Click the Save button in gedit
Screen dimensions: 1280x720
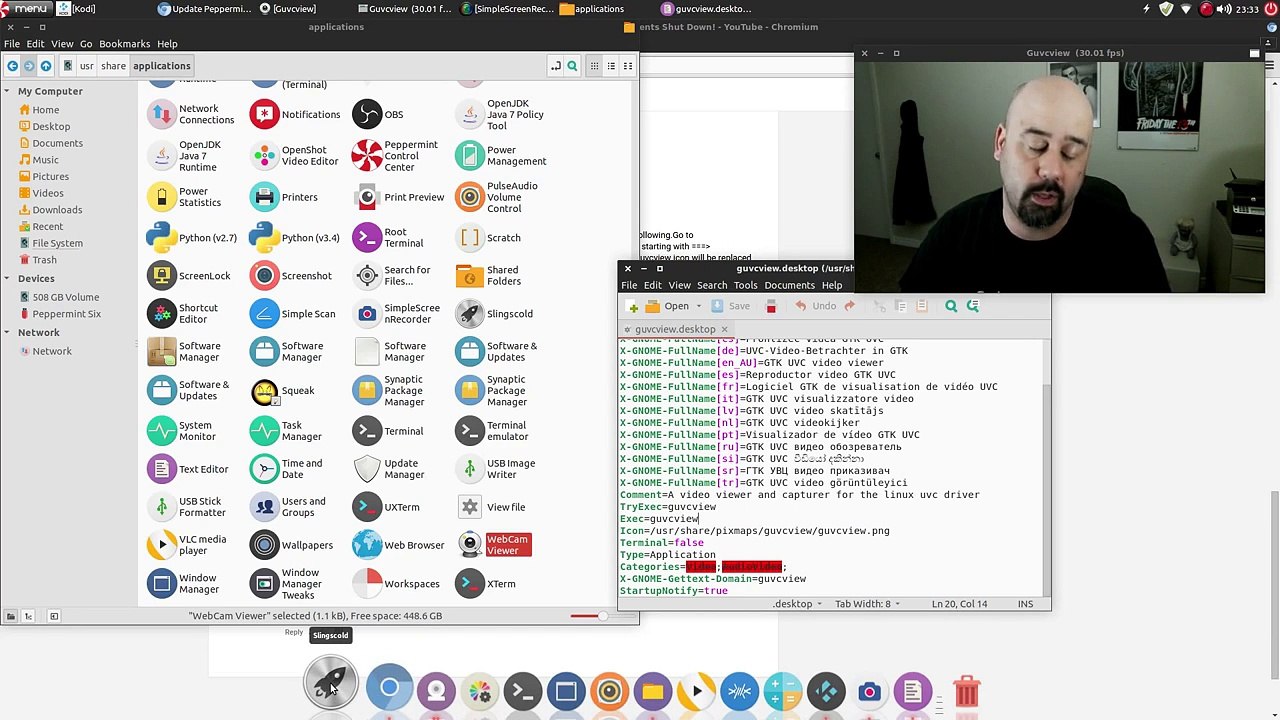coord(731,306)
